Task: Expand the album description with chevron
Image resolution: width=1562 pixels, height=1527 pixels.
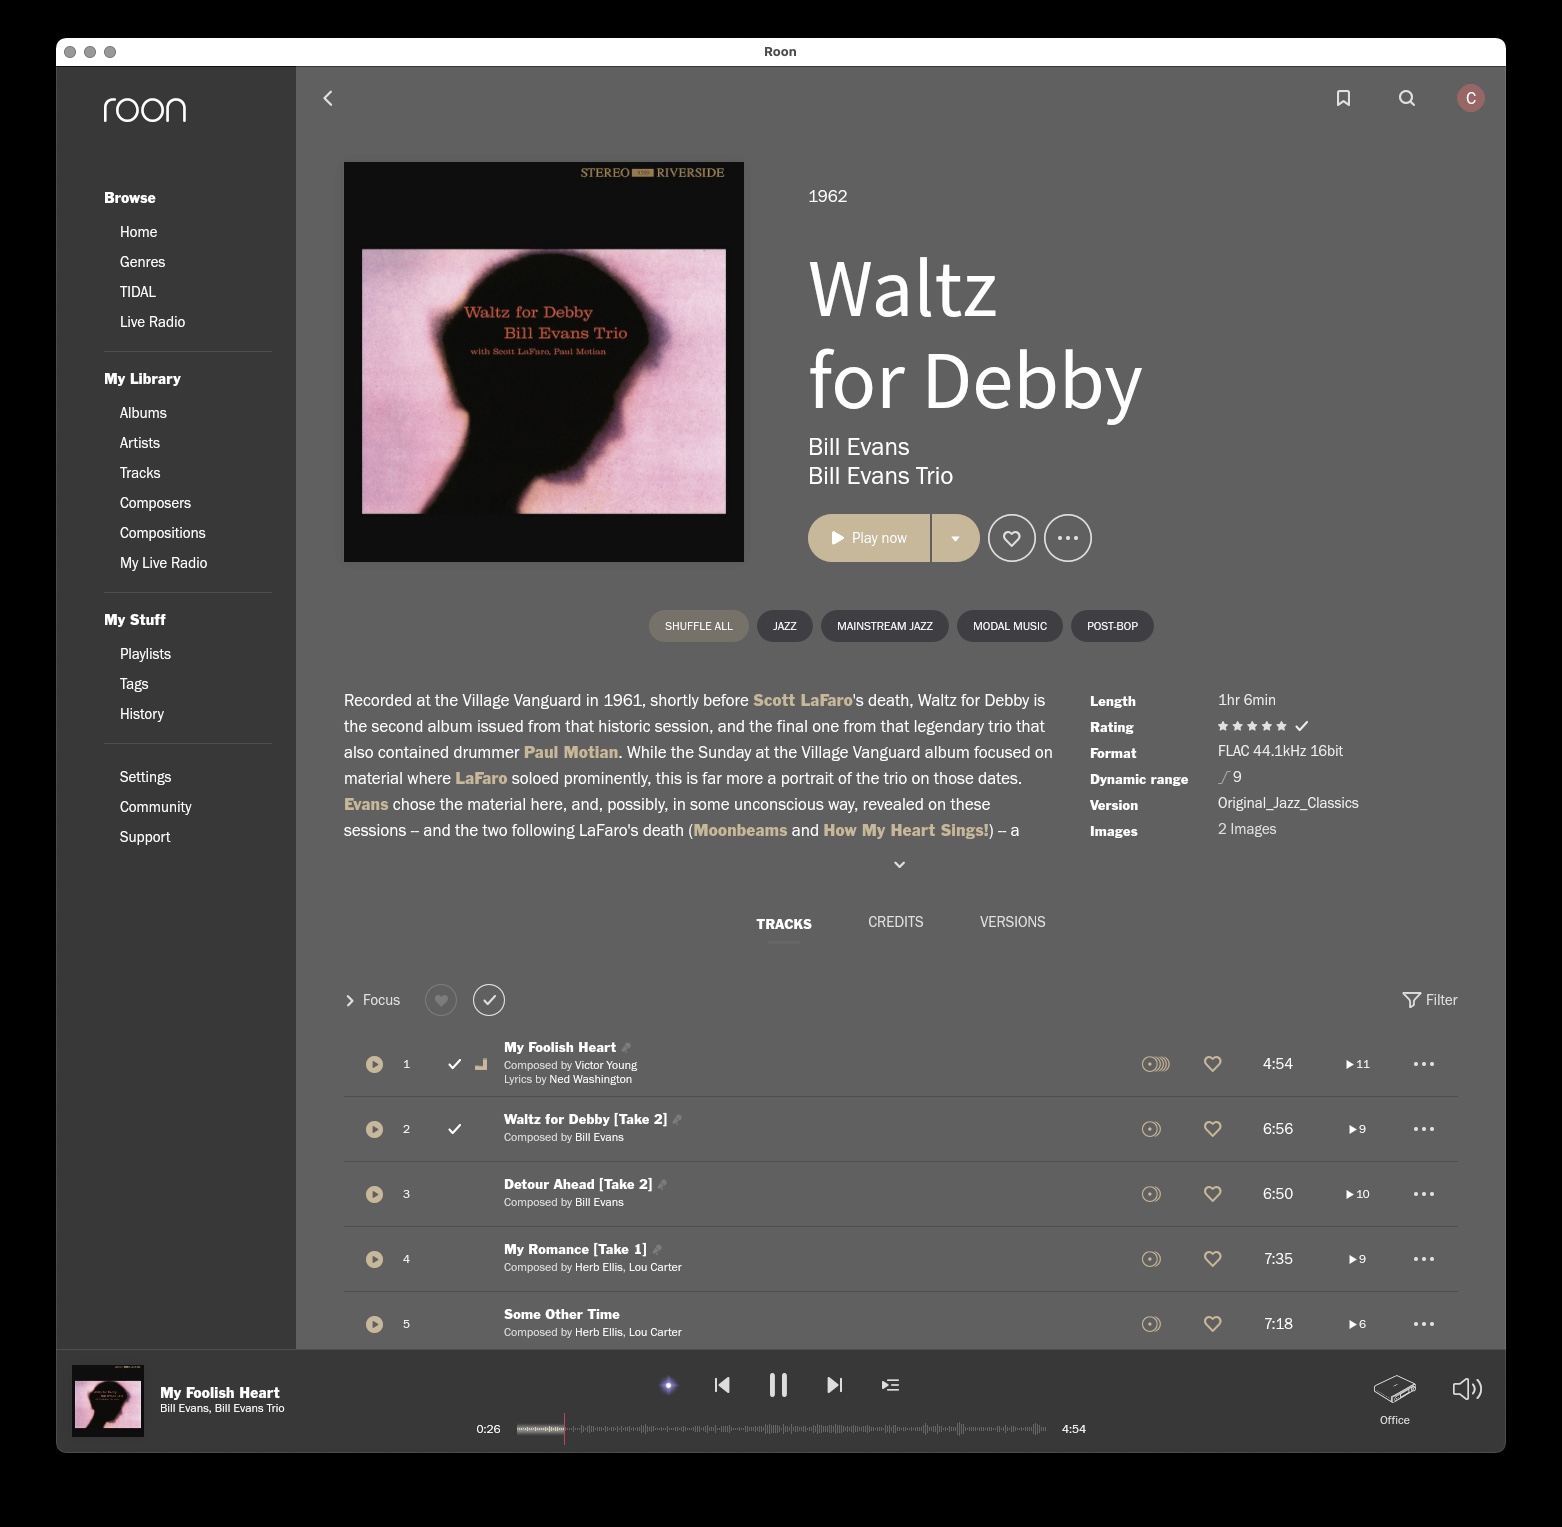Action: (x=900, y=865)
